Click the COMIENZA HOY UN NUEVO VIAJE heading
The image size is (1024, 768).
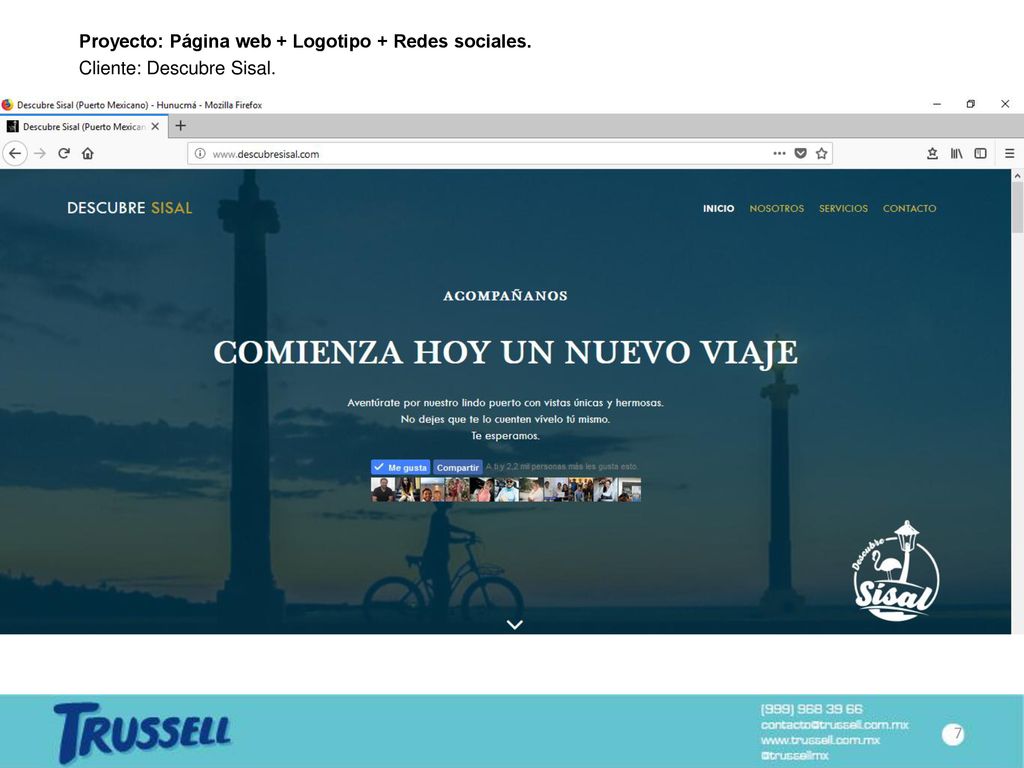tap(505, 353)
